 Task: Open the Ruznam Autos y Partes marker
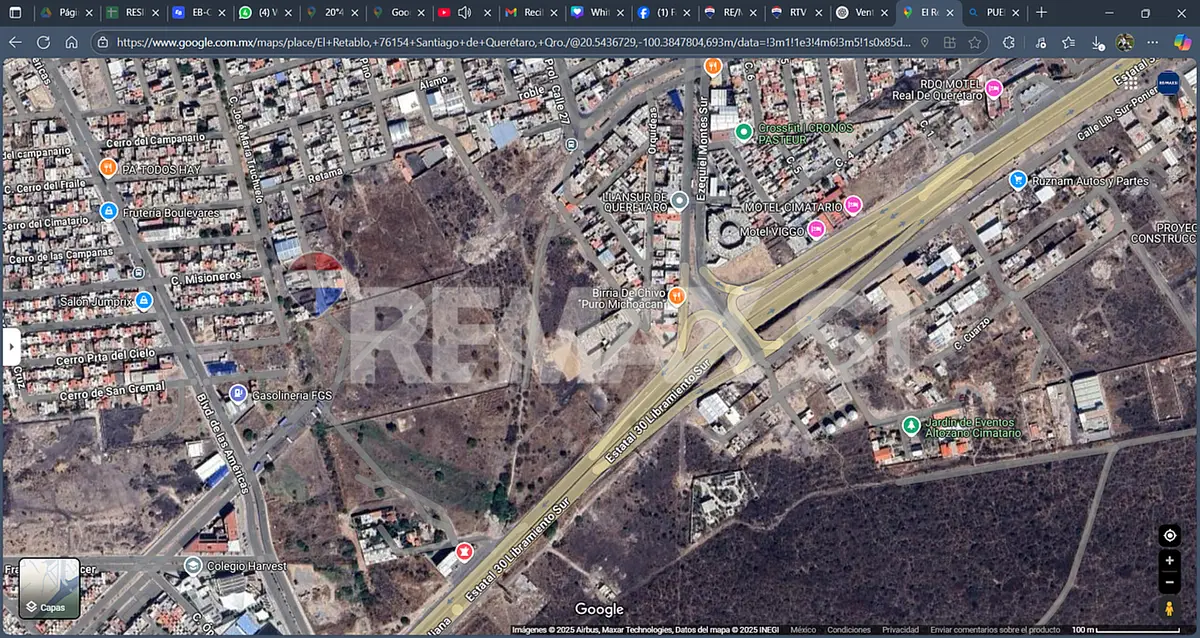1018,180
